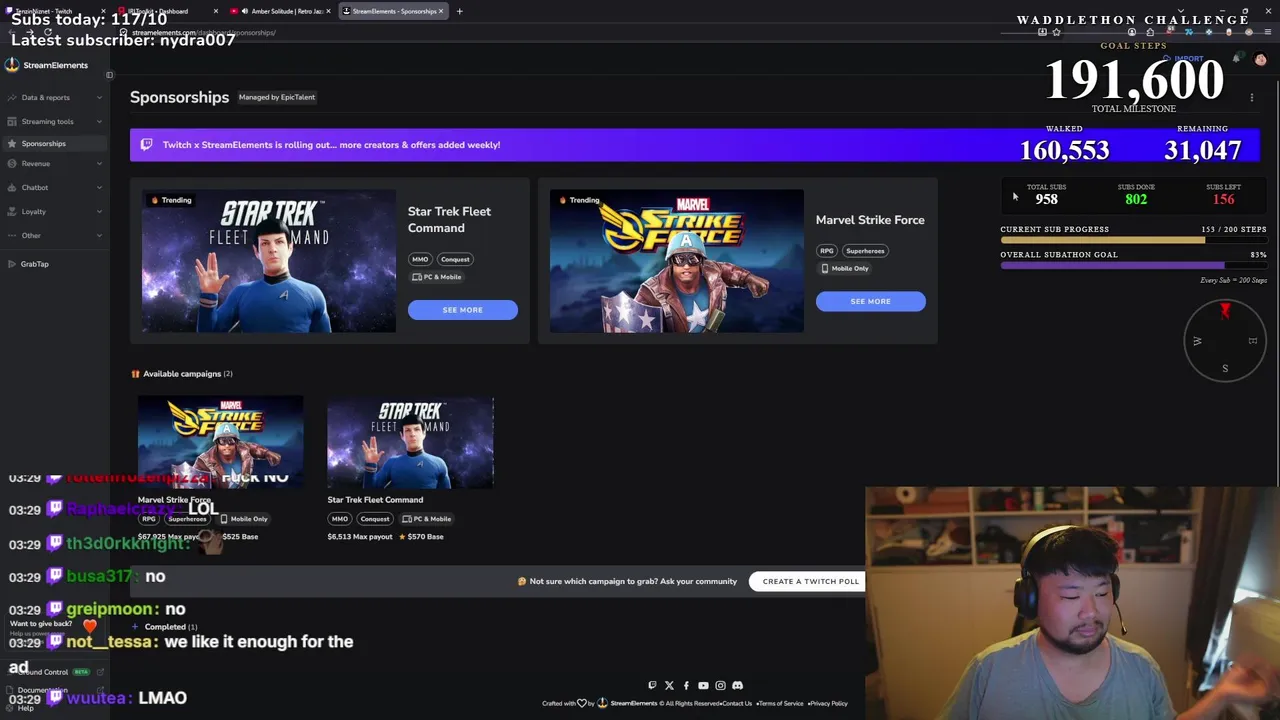Close the Amber Solitude Retro Jazz tab
The image size is (1280, 720).
click(328, 11)
